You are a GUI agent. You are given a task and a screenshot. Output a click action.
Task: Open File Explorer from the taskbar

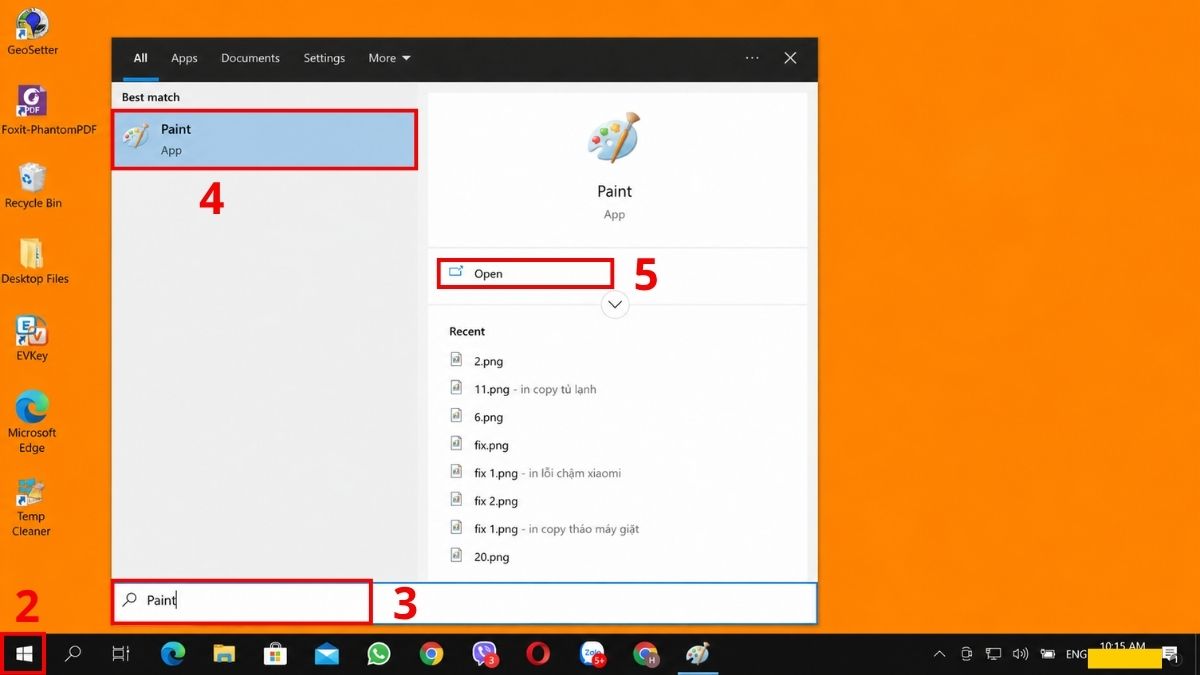224,654
